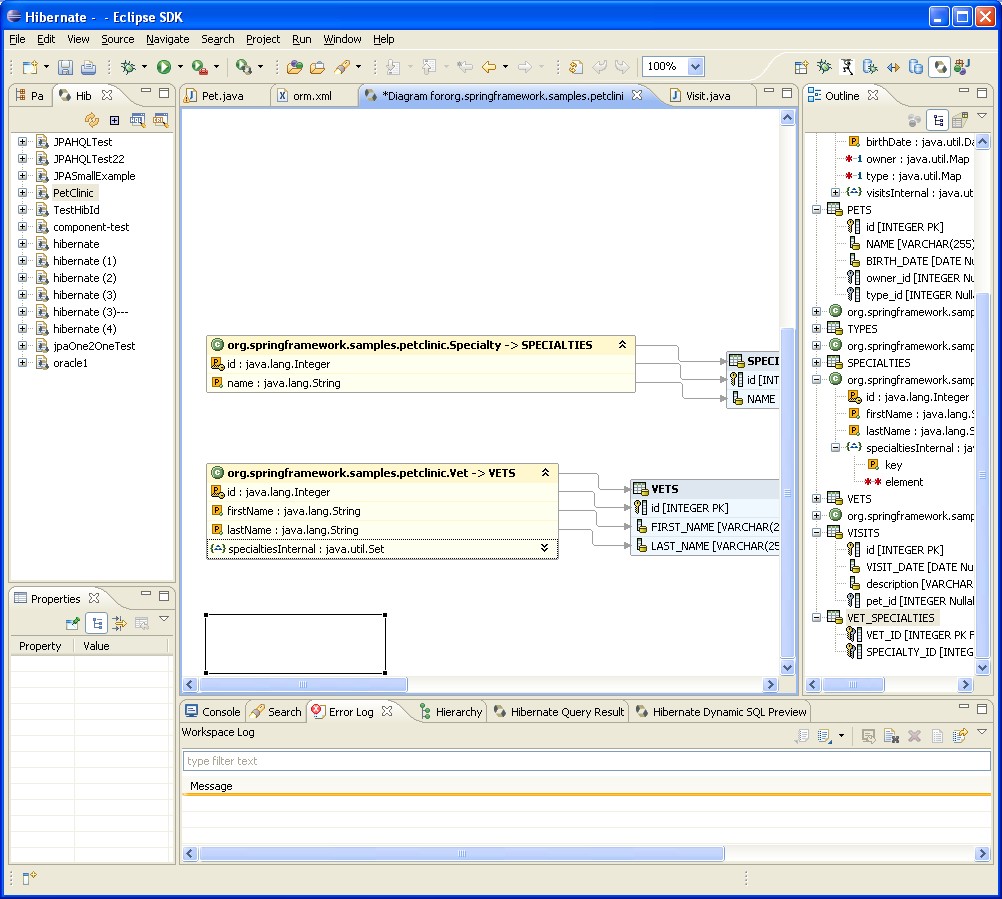The height and width of the screenshot is (899, 1002).
Task: Open the zoom level 100% dropdown
Action: click(695, 67)
